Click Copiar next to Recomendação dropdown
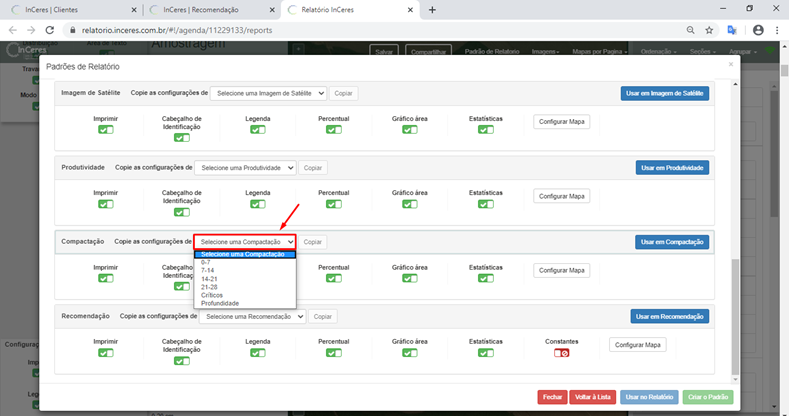 tap(323, 316)
